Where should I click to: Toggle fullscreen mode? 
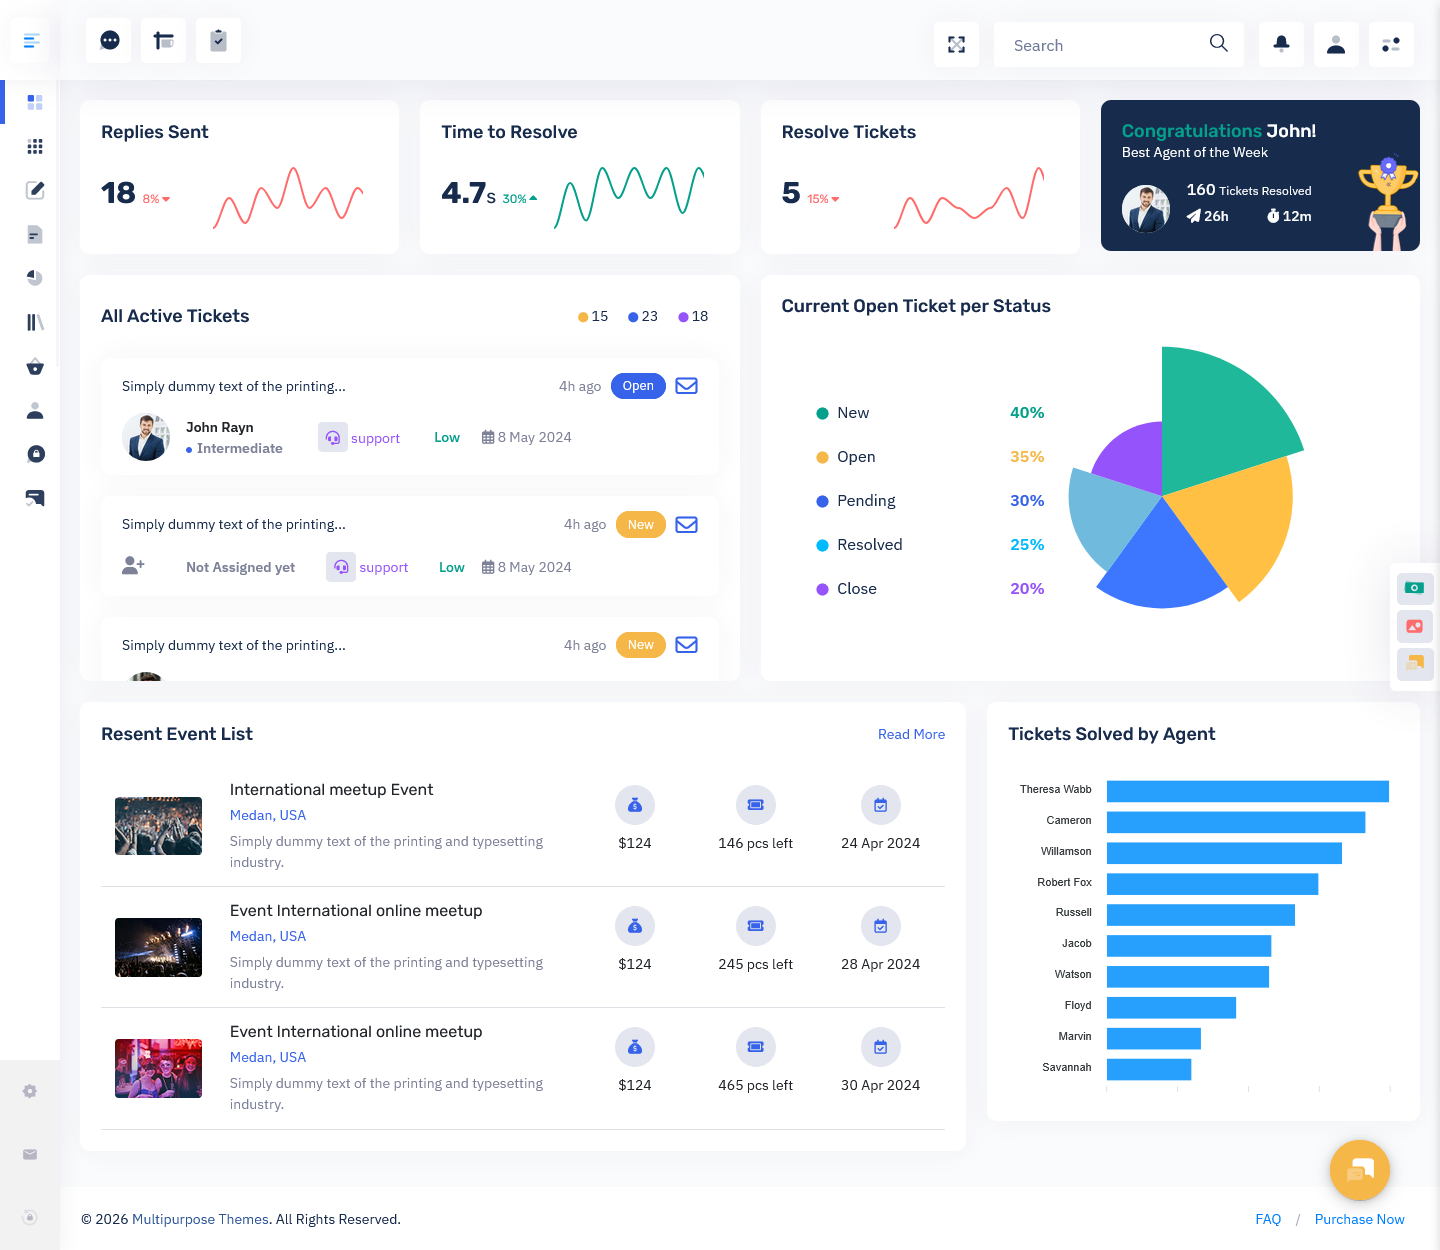click(956, 45)
